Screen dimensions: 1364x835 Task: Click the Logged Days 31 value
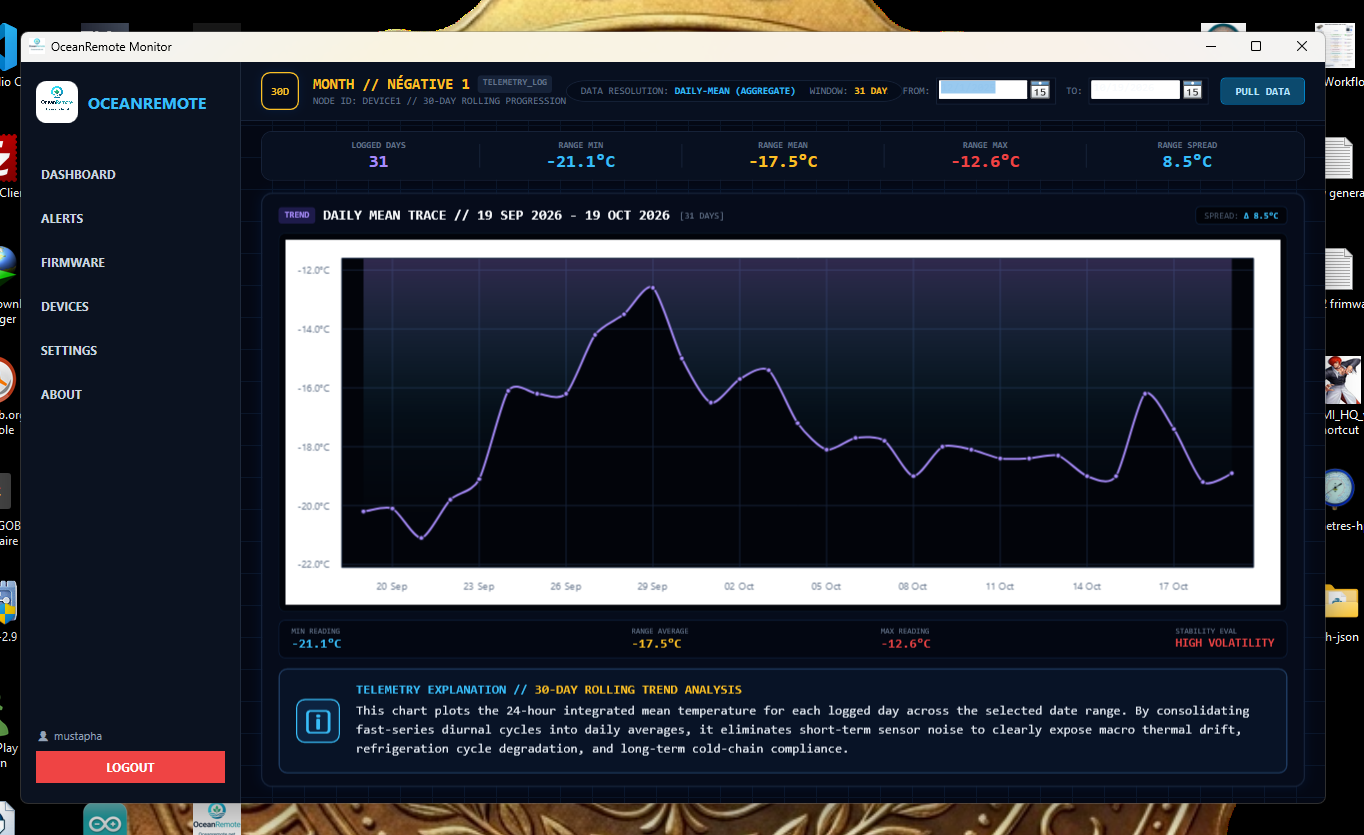[x=378, y=161]
